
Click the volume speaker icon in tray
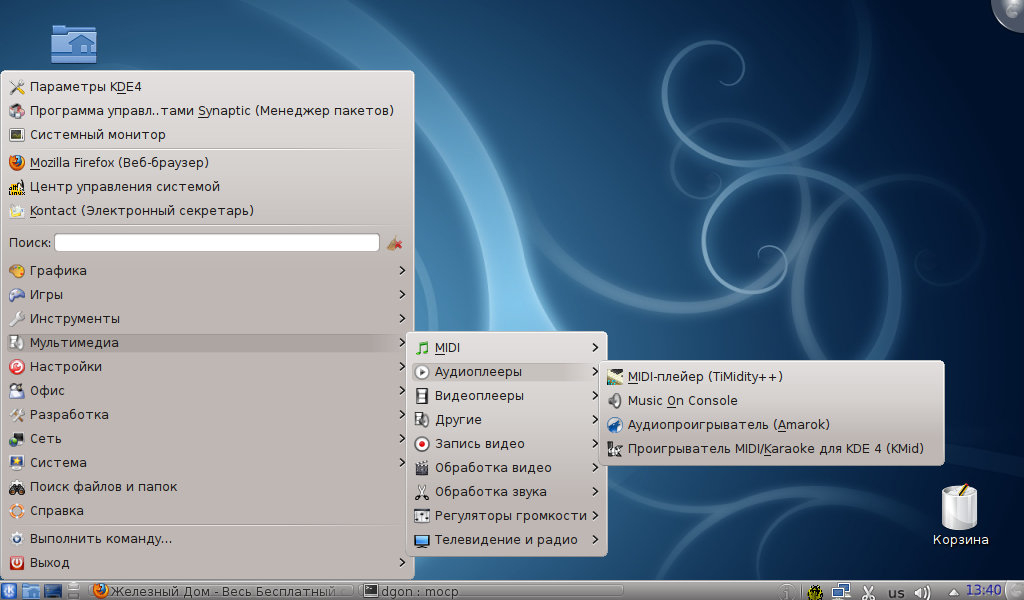(x=922, y=592)
